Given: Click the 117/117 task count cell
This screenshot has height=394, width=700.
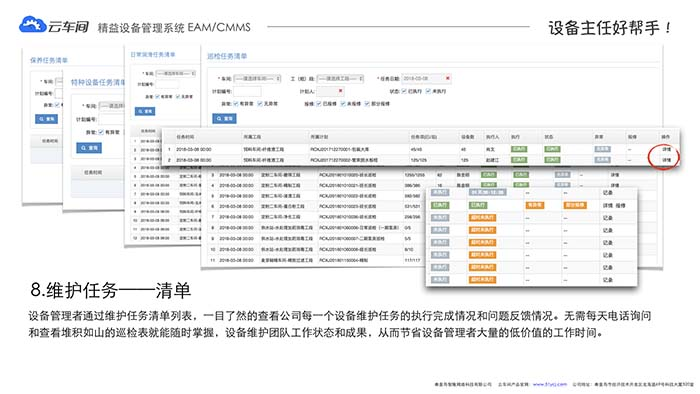Looking at the screenshot, I should [x=412, y=260].
